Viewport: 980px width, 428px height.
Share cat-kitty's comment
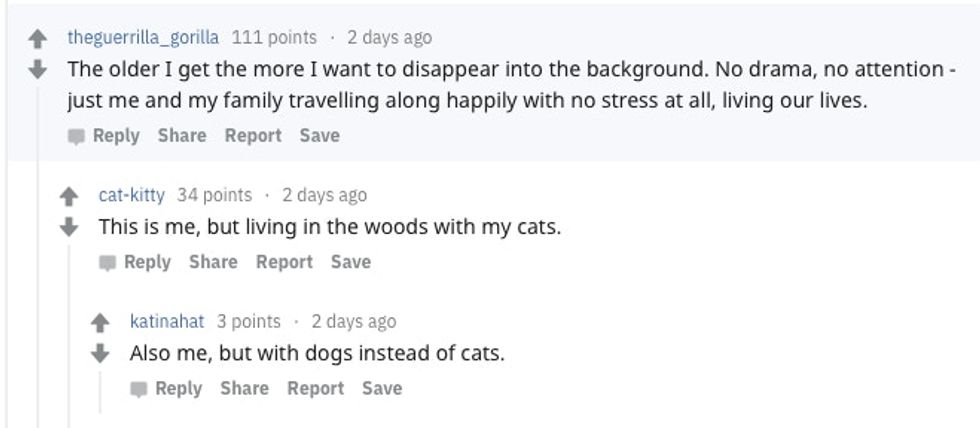tap(213, 262)
